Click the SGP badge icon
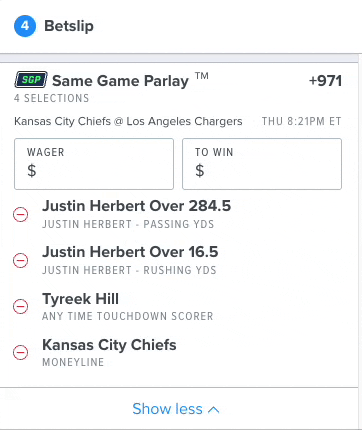Screen dimensions: 362x430 pyautogui.click(x=31, y=80)
